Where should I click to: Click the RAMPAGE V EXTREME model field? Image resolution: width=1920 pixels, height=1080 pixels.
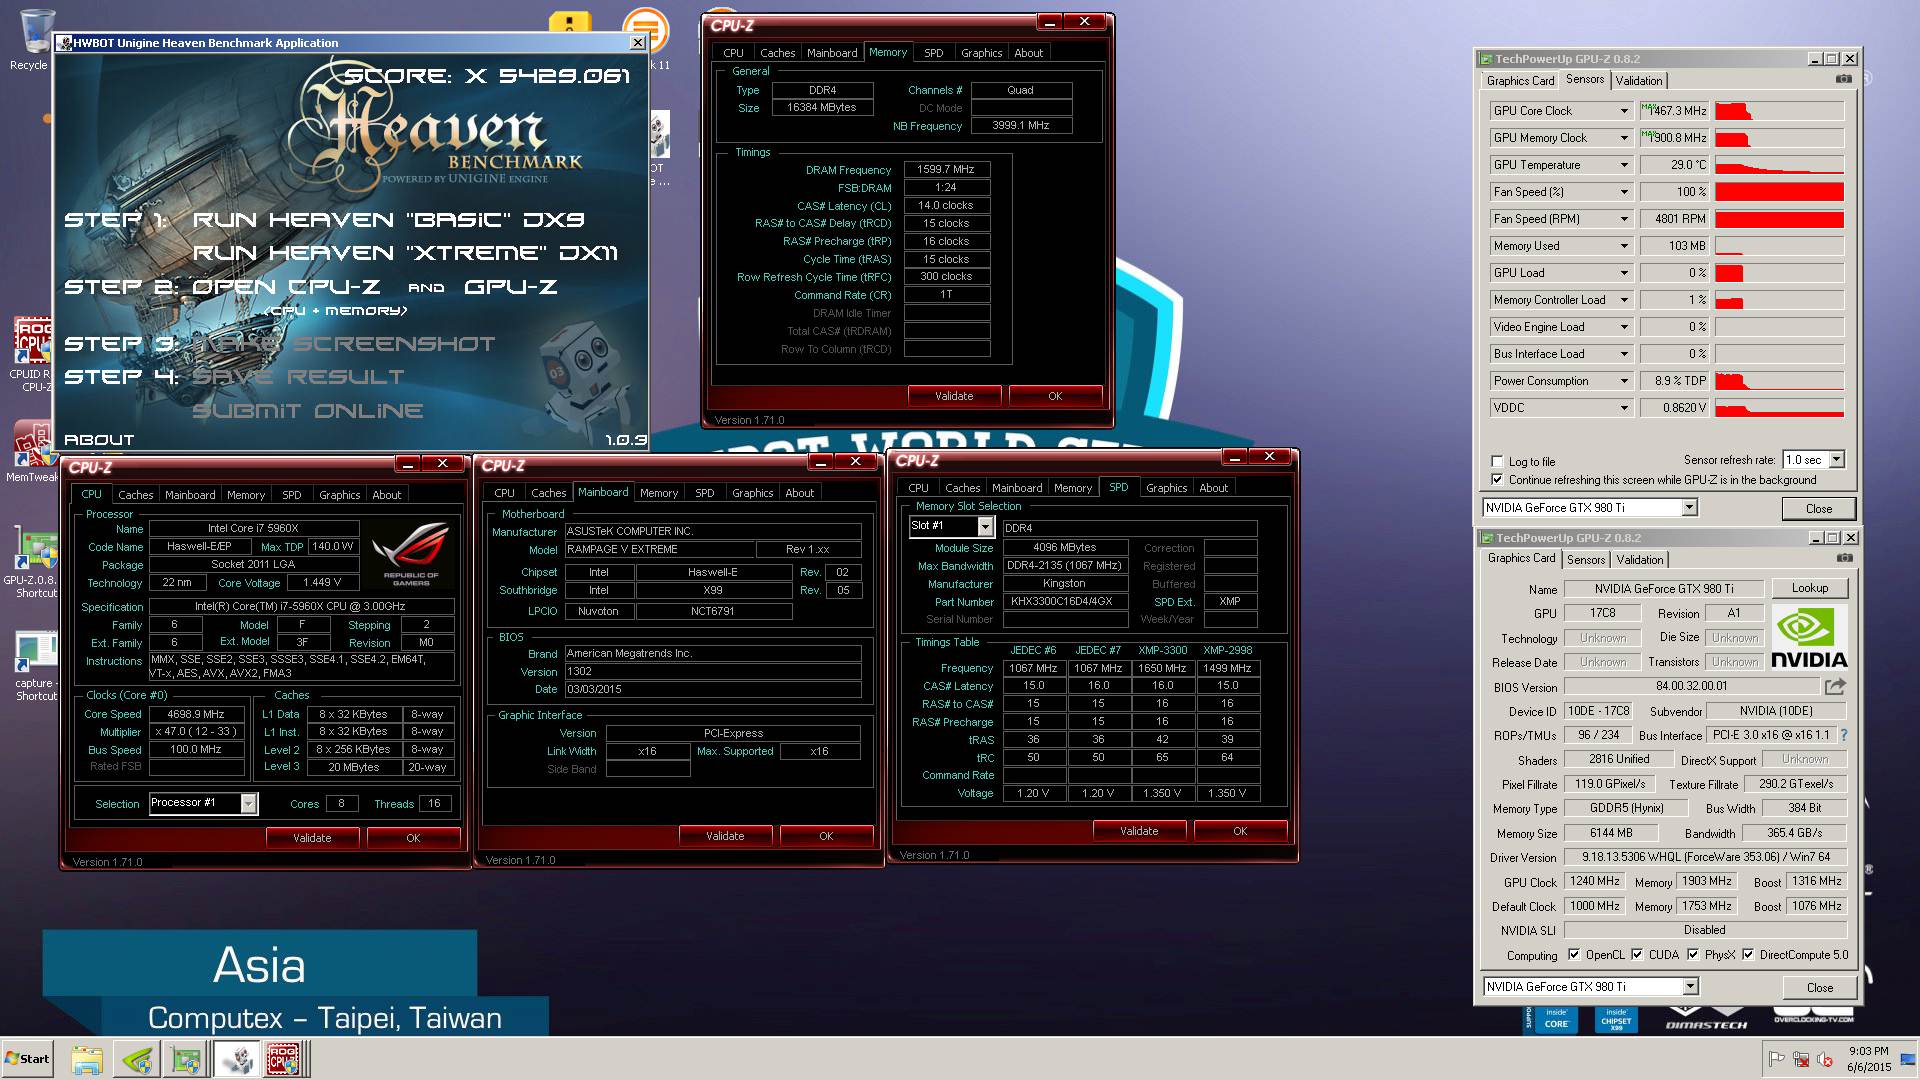click(x=659, y=550)
